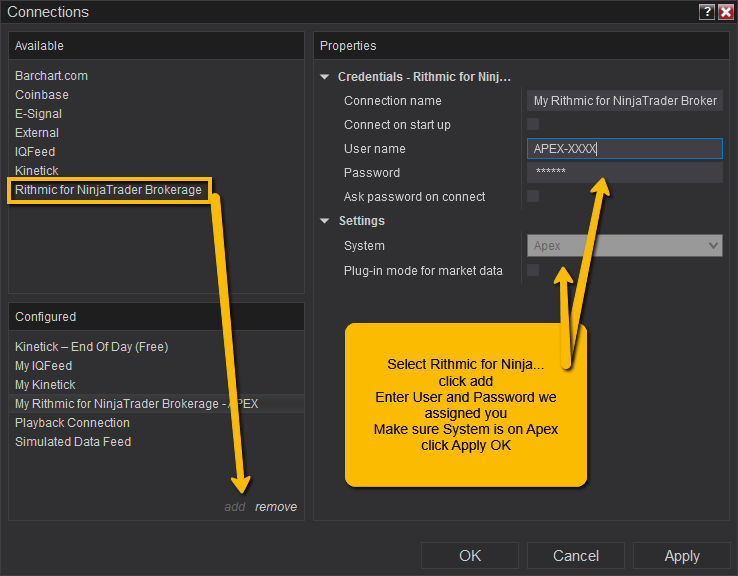The width and height of the screenshot is (738, 576).
Task: Click the remove link
Action: 276,507
